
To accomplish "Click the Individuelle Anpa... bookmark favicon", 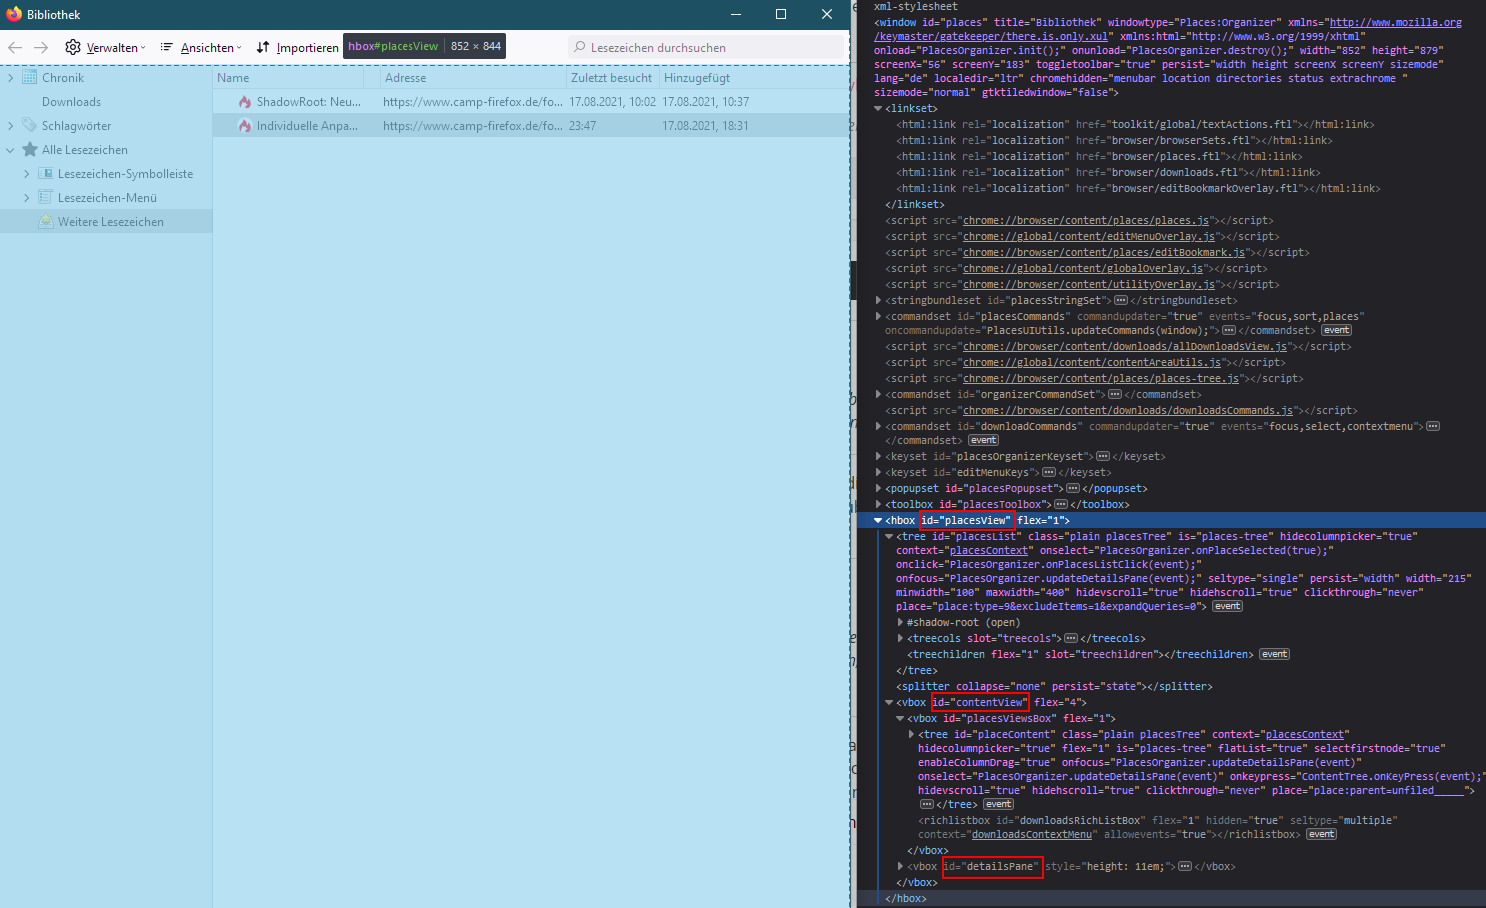I will 244,126.
